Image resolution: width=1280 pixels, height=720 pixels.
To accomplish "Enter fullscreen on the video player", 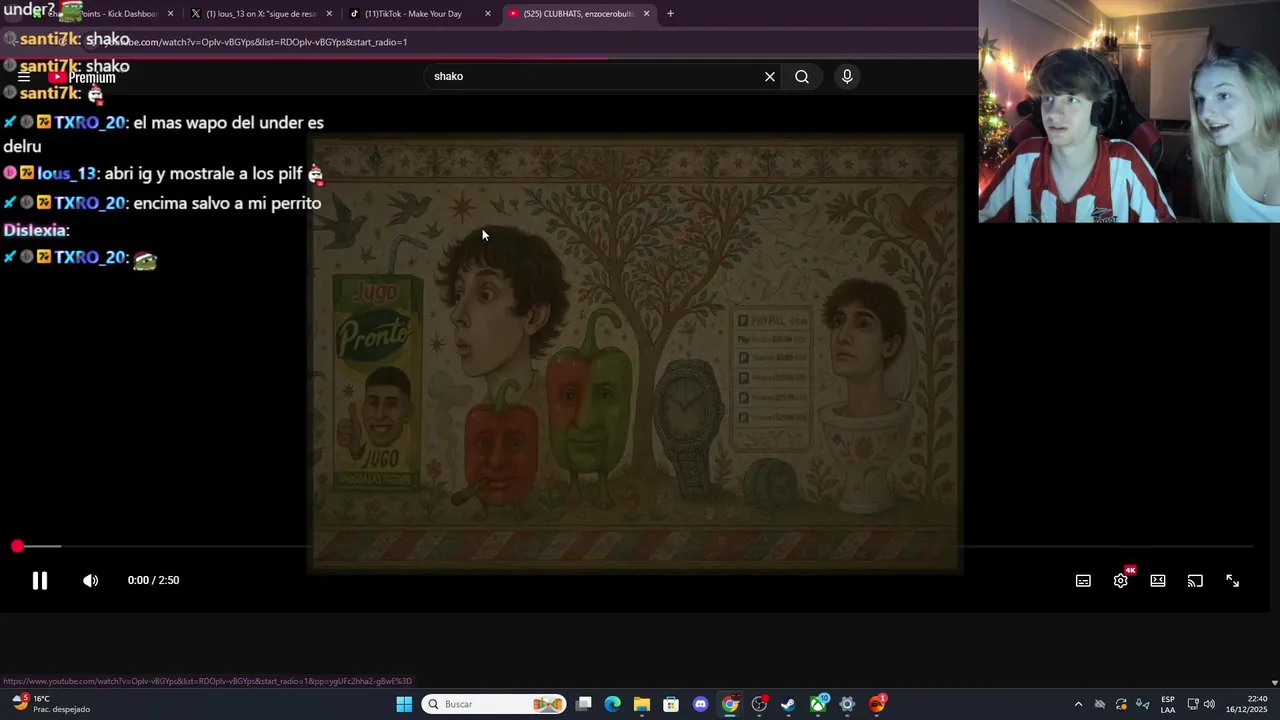I will click(x=1233, y=581).
